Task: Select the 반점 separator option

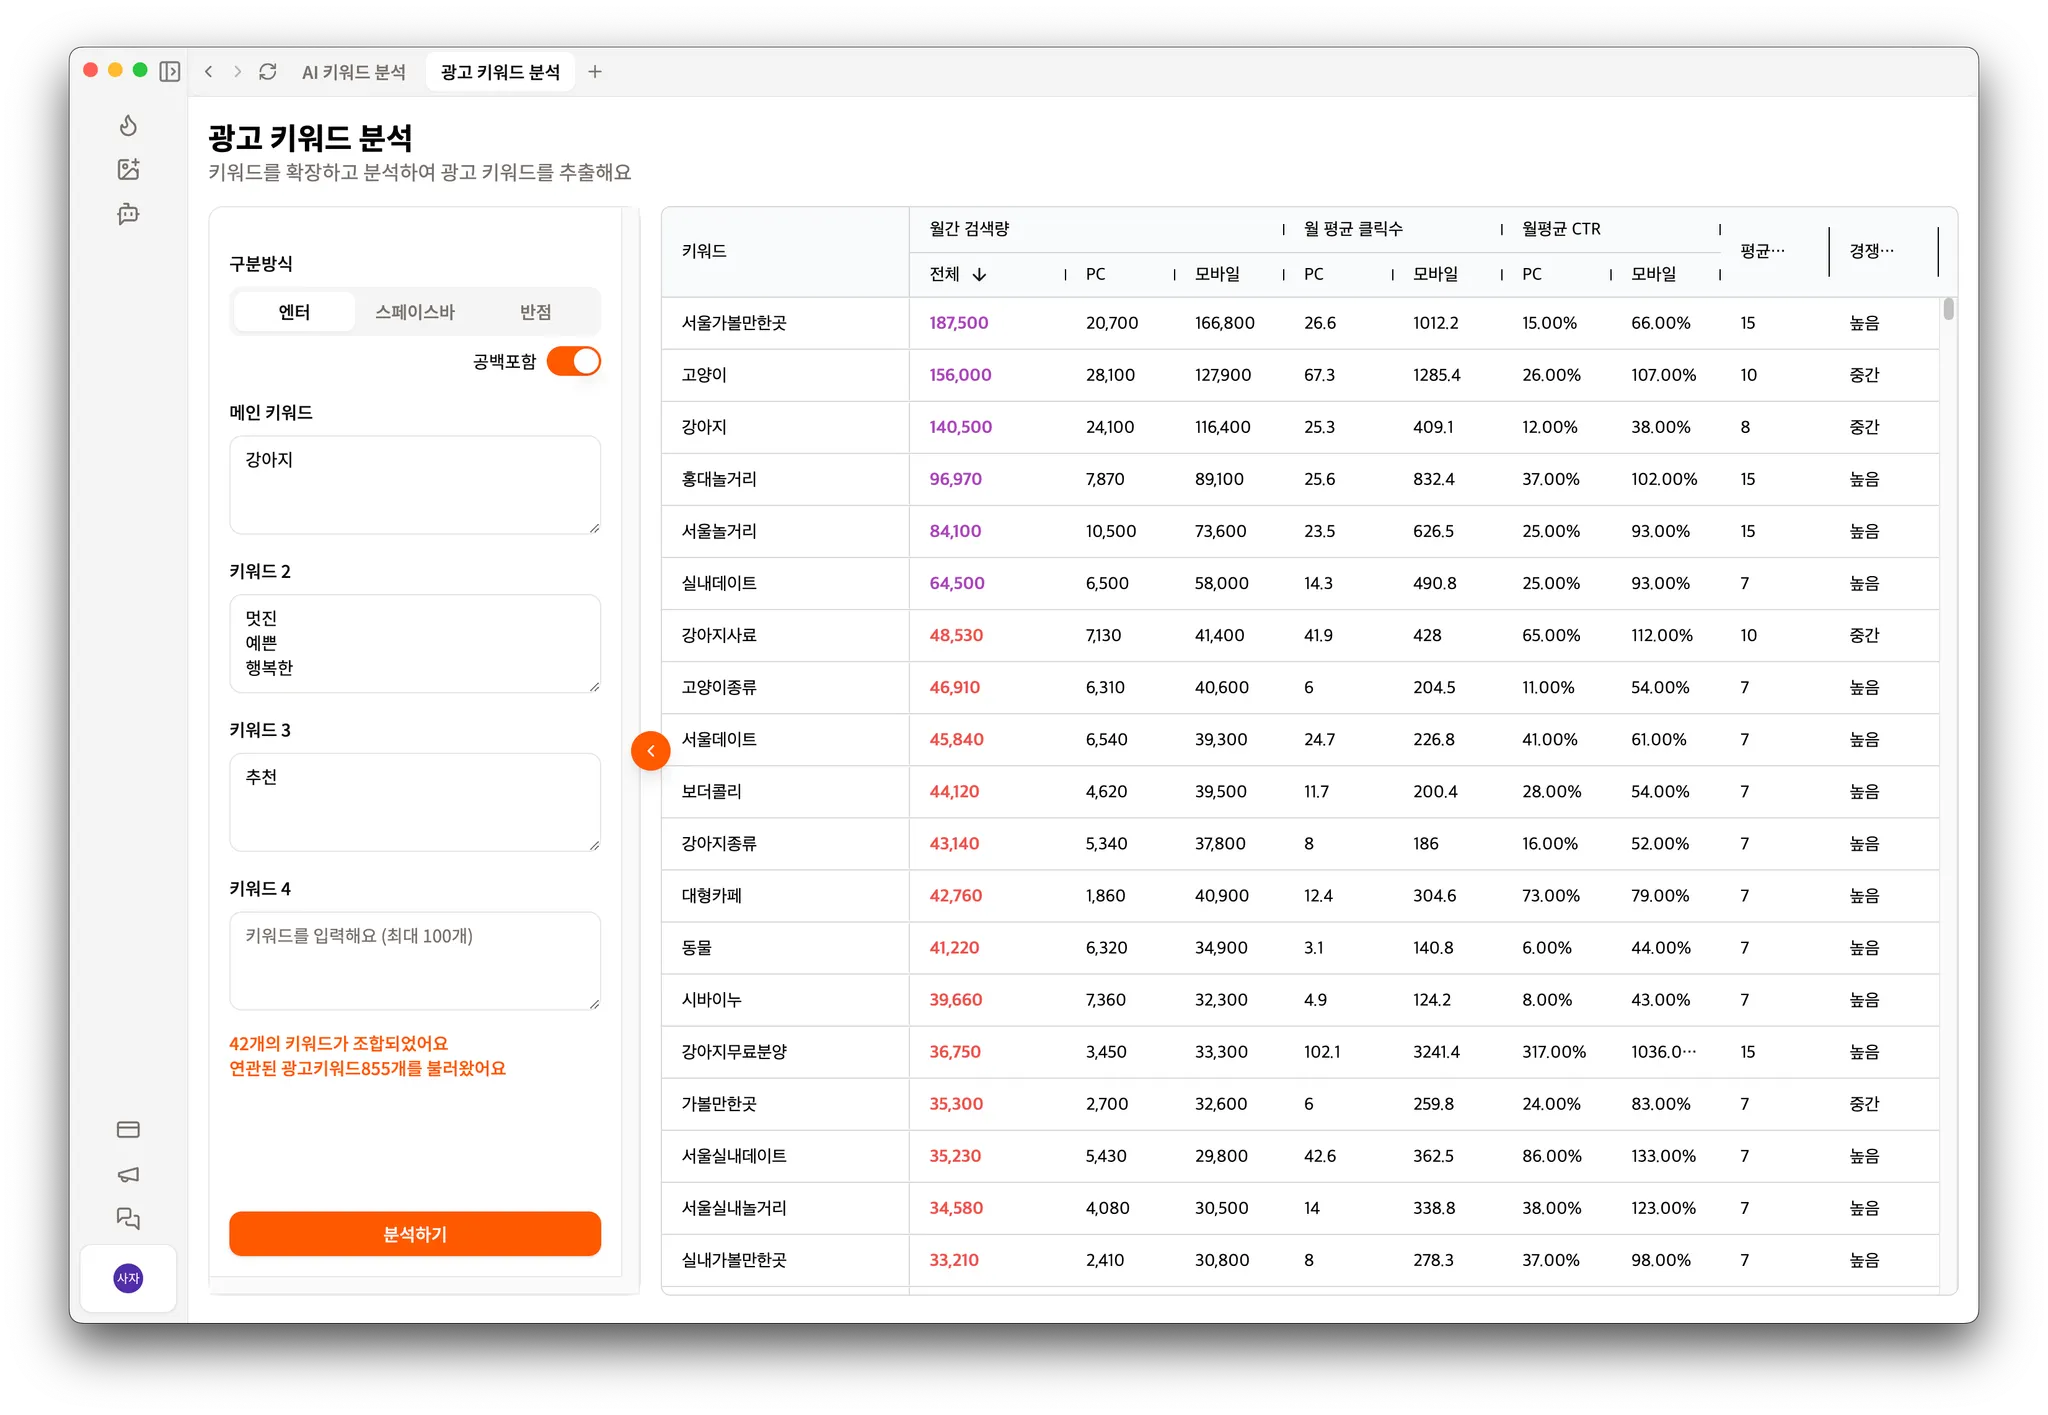Action: [x=535, y=312]
